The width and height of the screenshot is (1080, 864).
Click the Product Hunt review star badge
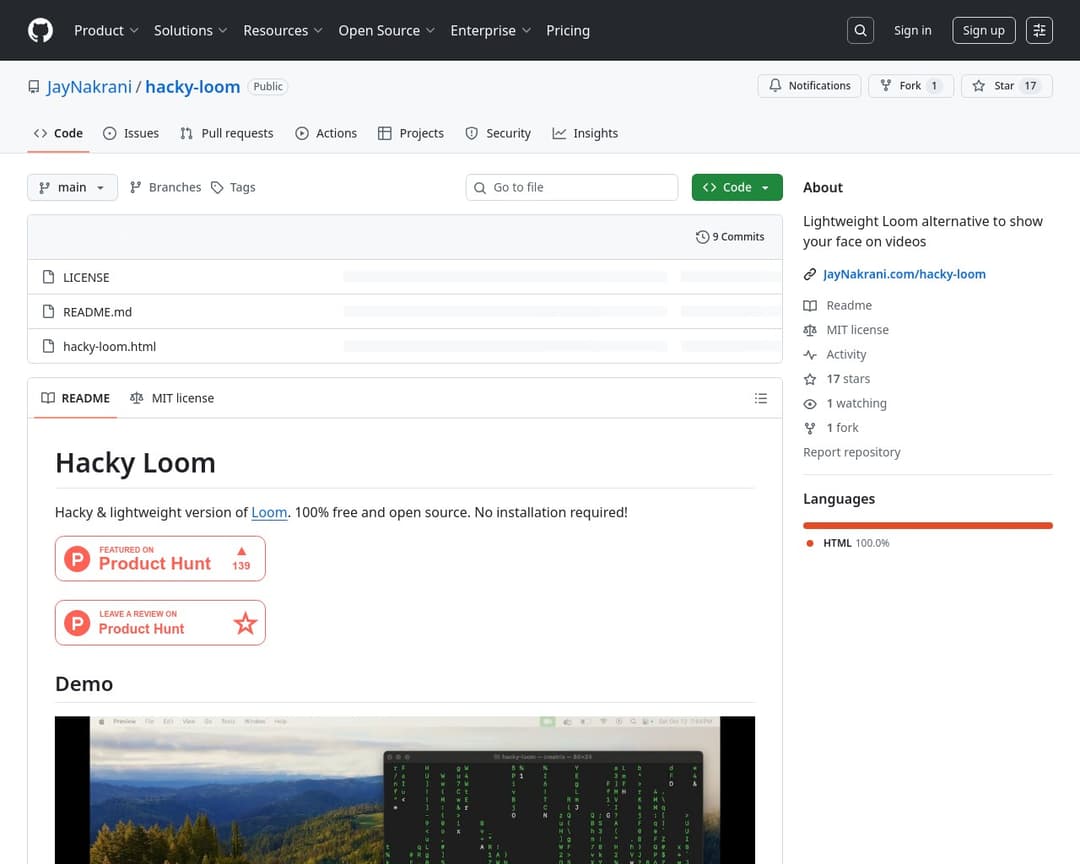coord(160,623)
